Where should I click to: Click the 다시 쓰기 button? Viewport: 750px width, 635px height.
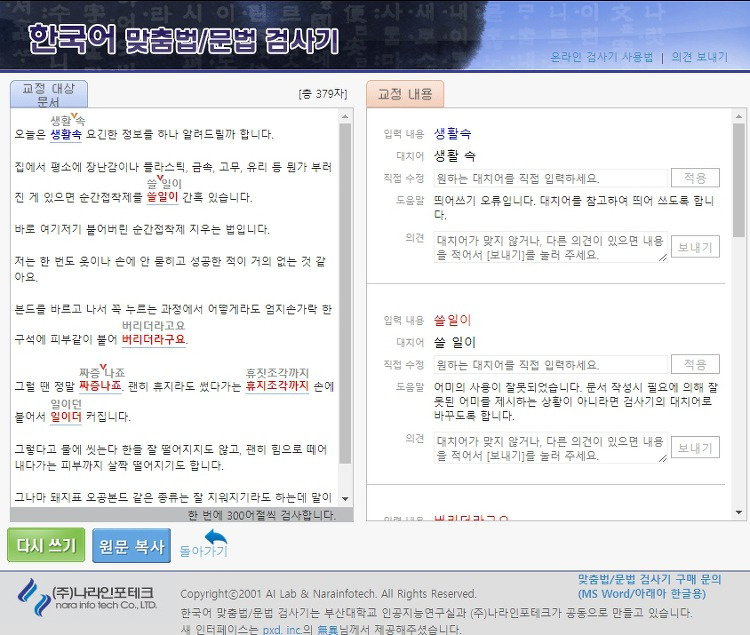pos(46,545)
